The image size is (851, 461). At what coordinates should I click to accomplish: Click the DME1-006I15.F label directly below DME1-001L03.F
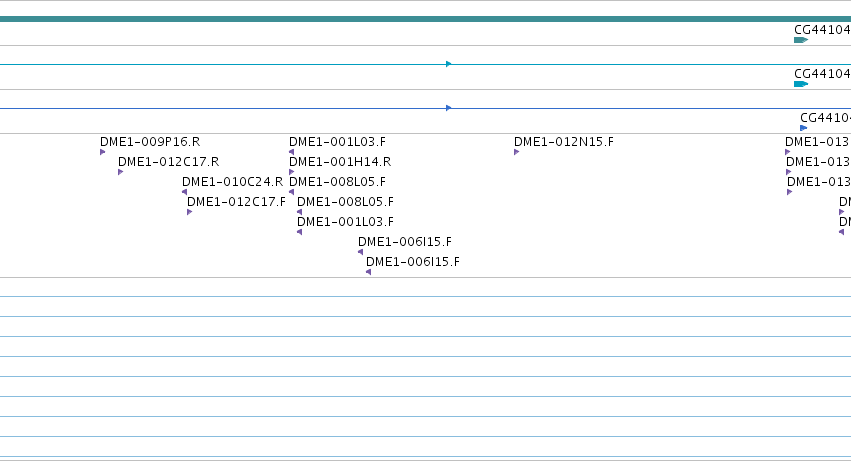coord(405,242)
